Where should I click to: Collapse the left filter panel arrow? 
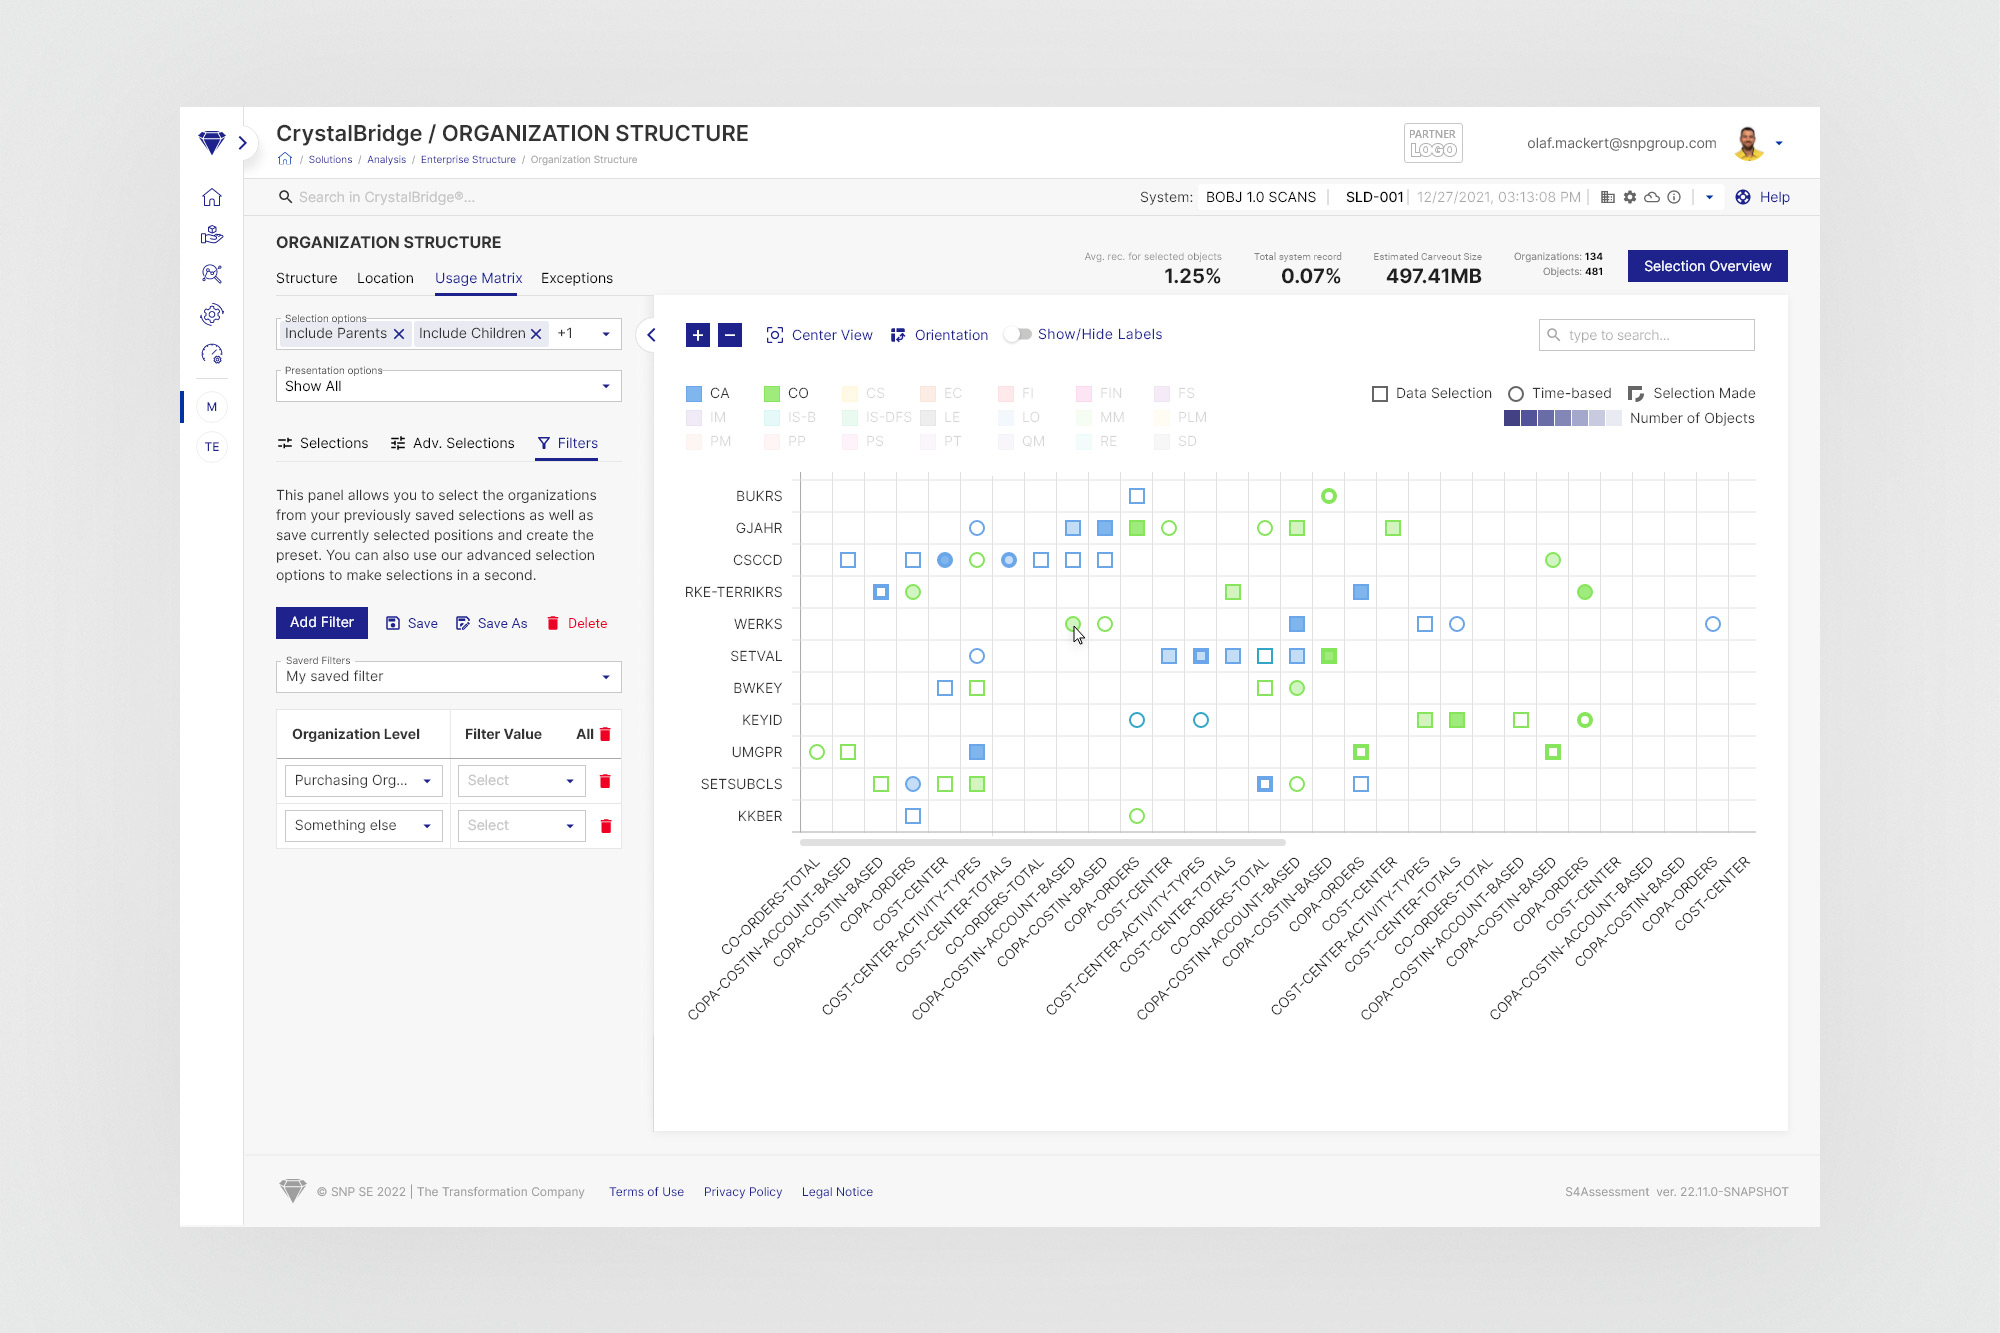651,335
